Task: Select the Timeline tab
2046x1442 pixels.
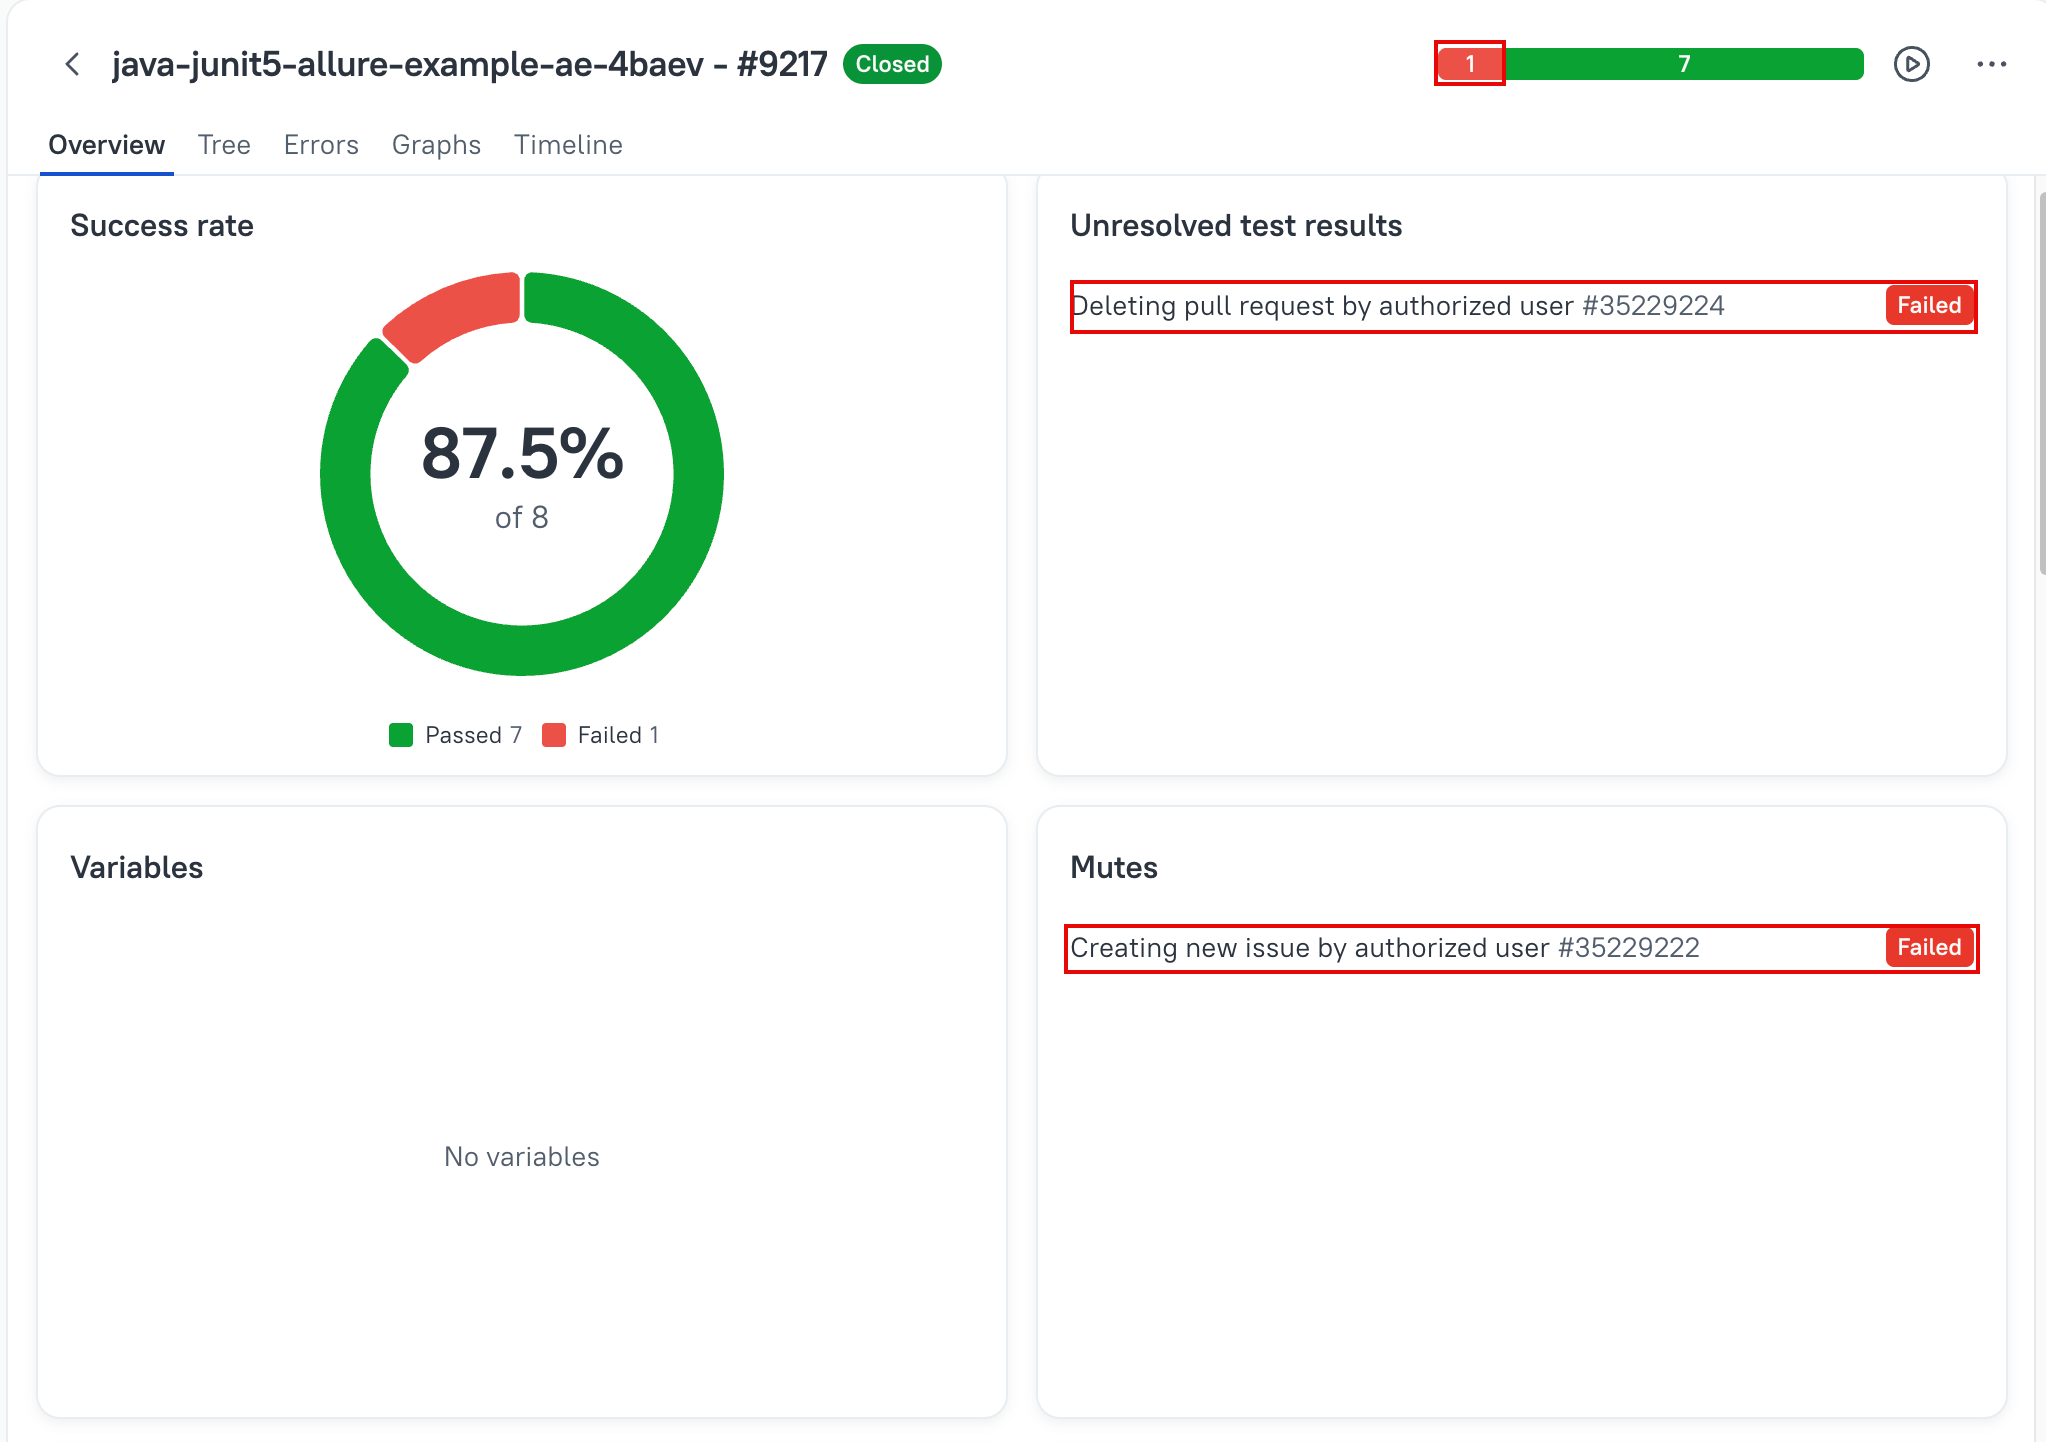Action: [568, 145]
